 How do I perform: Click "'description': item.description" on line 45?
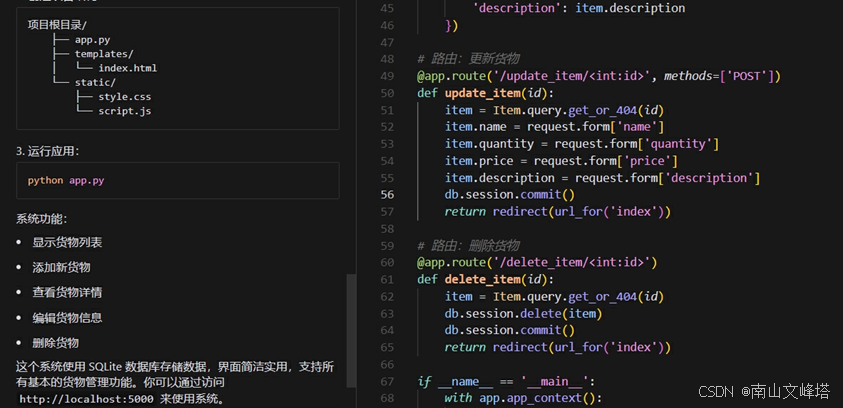click(579, 9)
